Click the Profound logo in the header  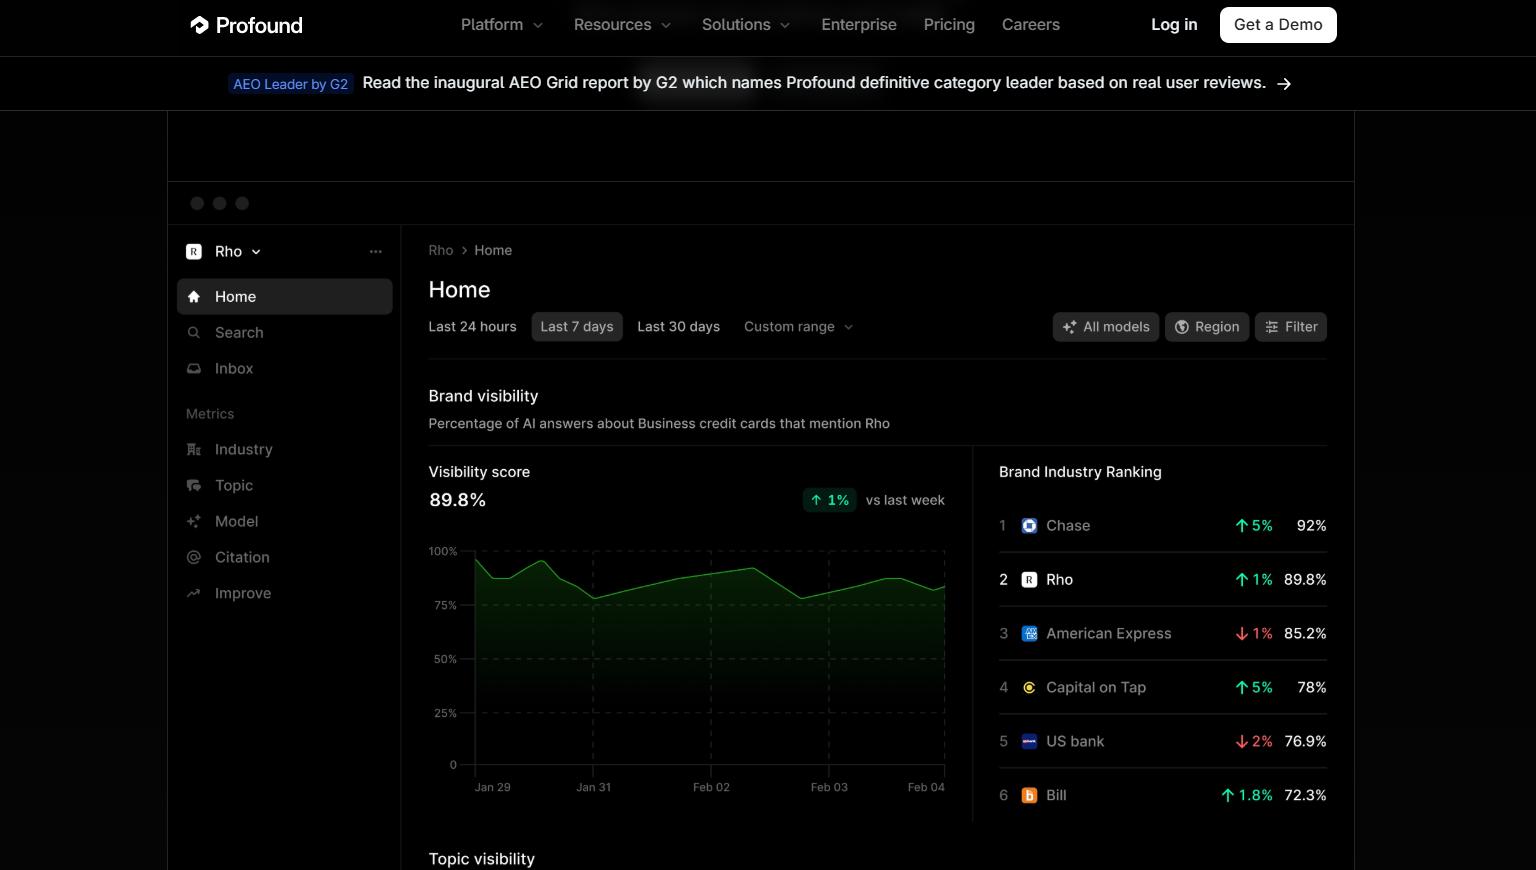(245, 24)
